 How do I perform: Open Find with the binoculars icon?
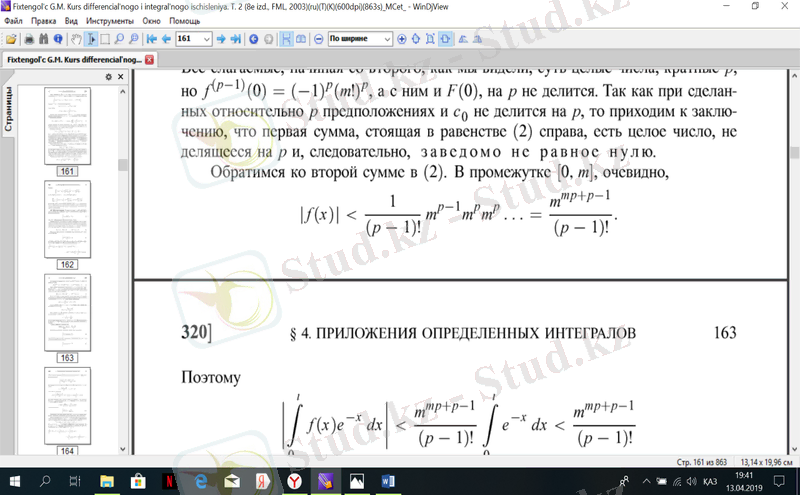coord(43,39)
